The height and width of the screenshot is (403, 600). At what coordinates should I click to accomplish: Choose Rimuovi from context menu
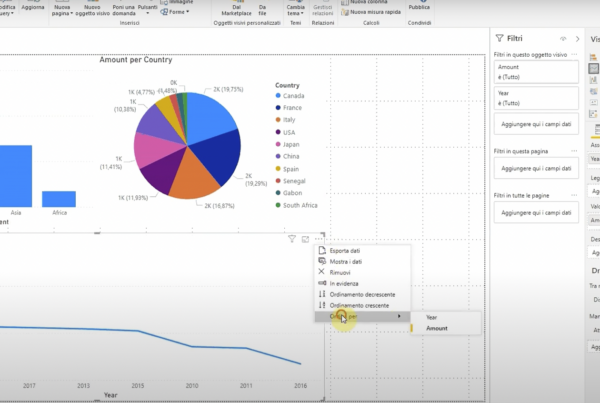(362, 272)
